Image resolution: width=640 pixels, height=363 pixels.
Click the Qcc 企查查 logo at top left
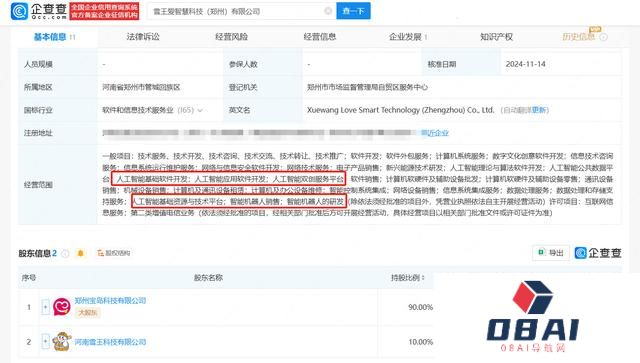pyautogui.click(x=39, y=11)
